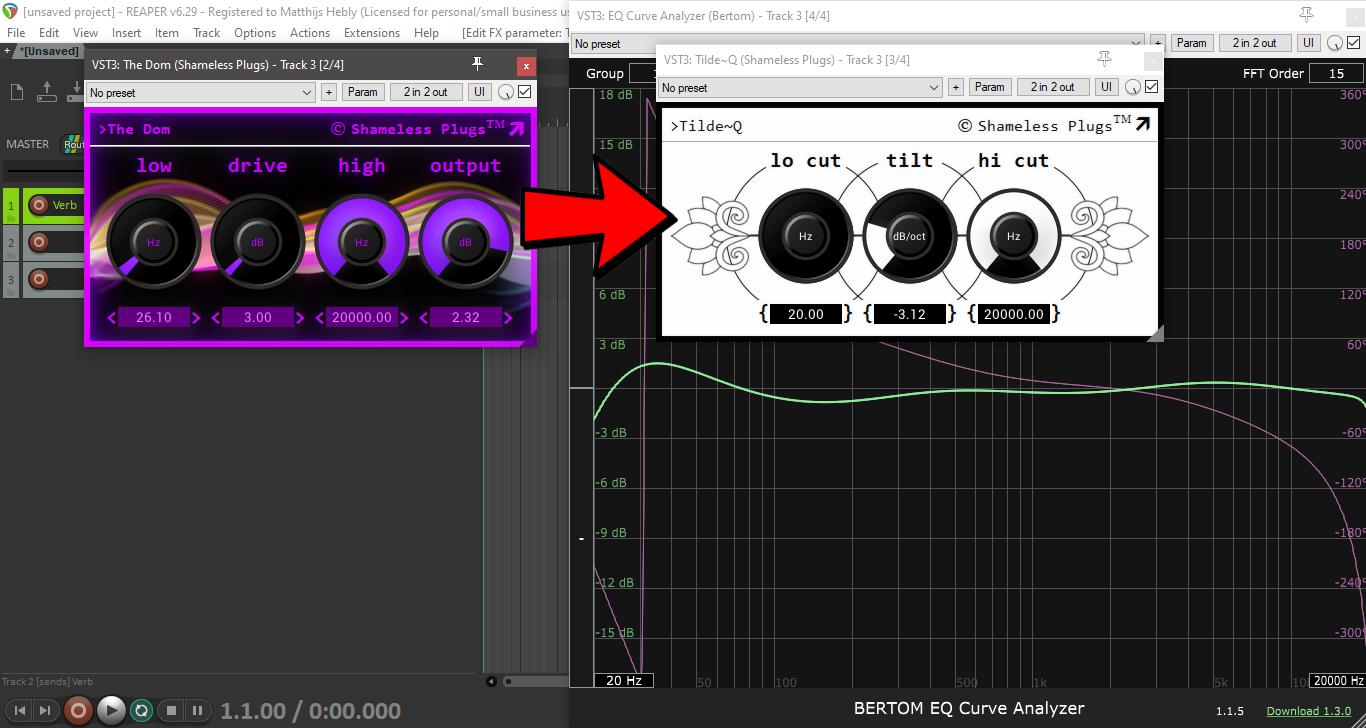Viewport: 1366px width, 728px height.
Task: Open The Dom preset dropdown
Action: coord(201,92)
